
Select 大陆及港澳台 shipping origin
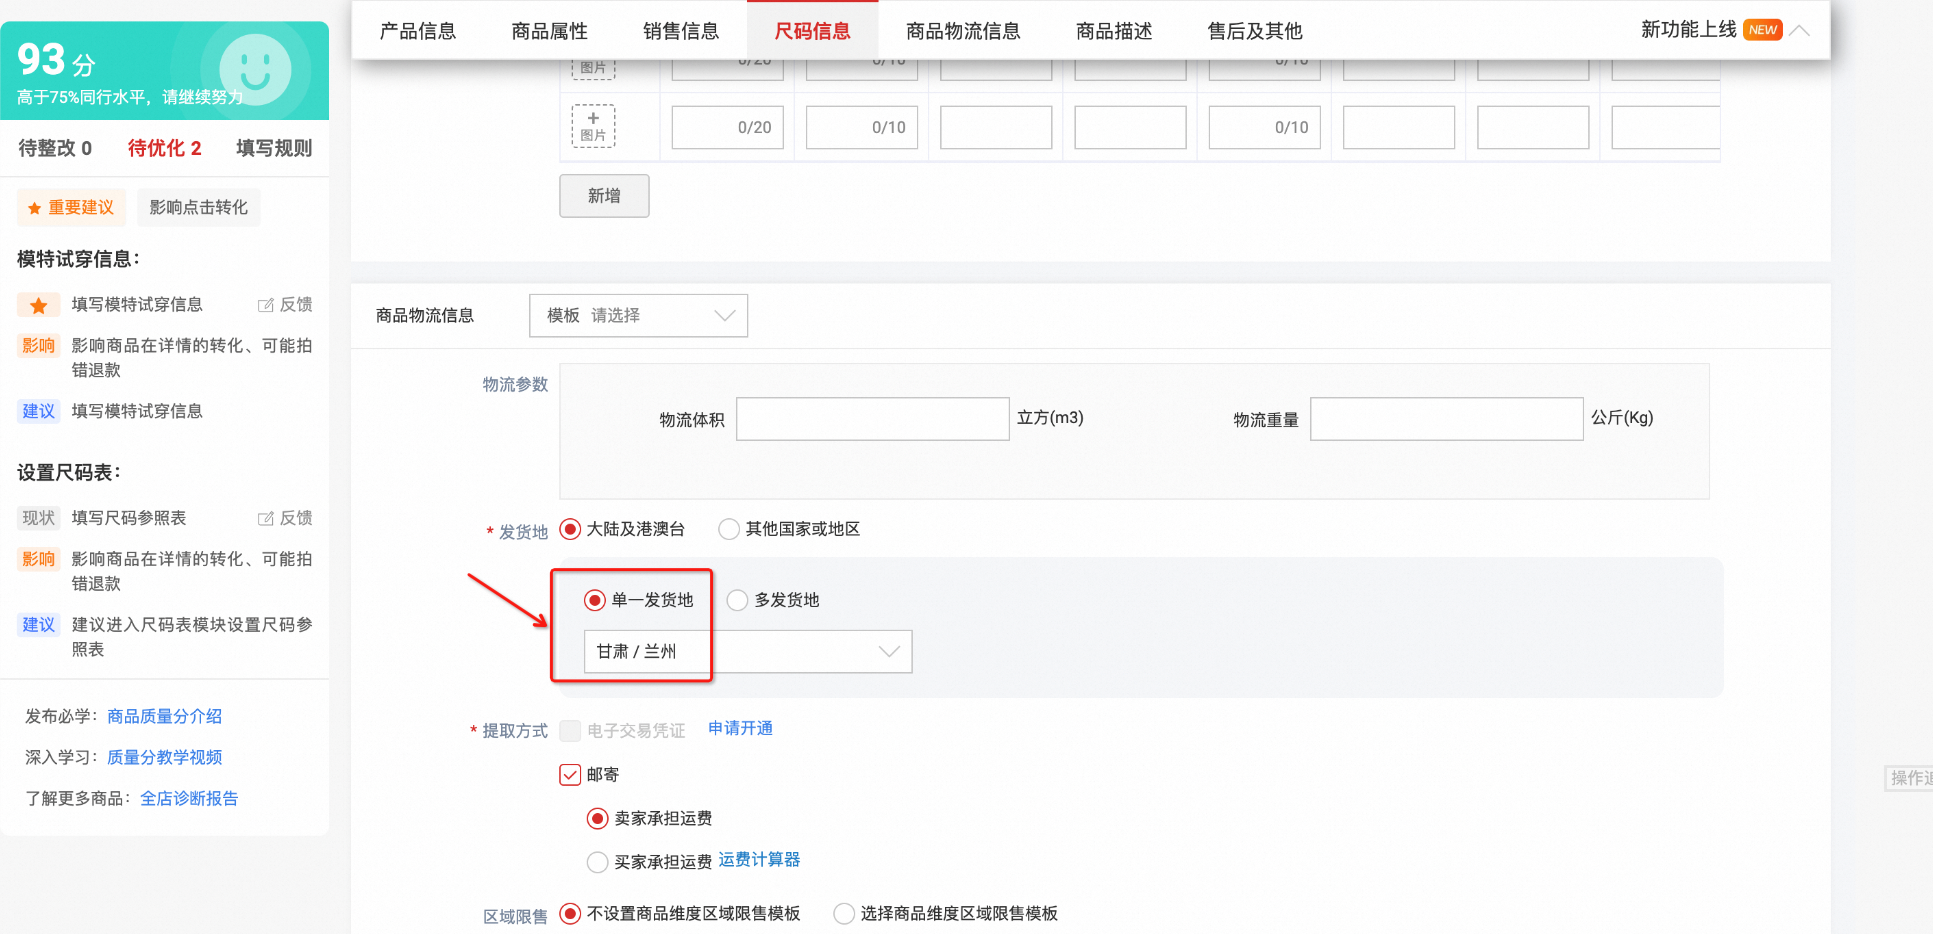[570, 529]
